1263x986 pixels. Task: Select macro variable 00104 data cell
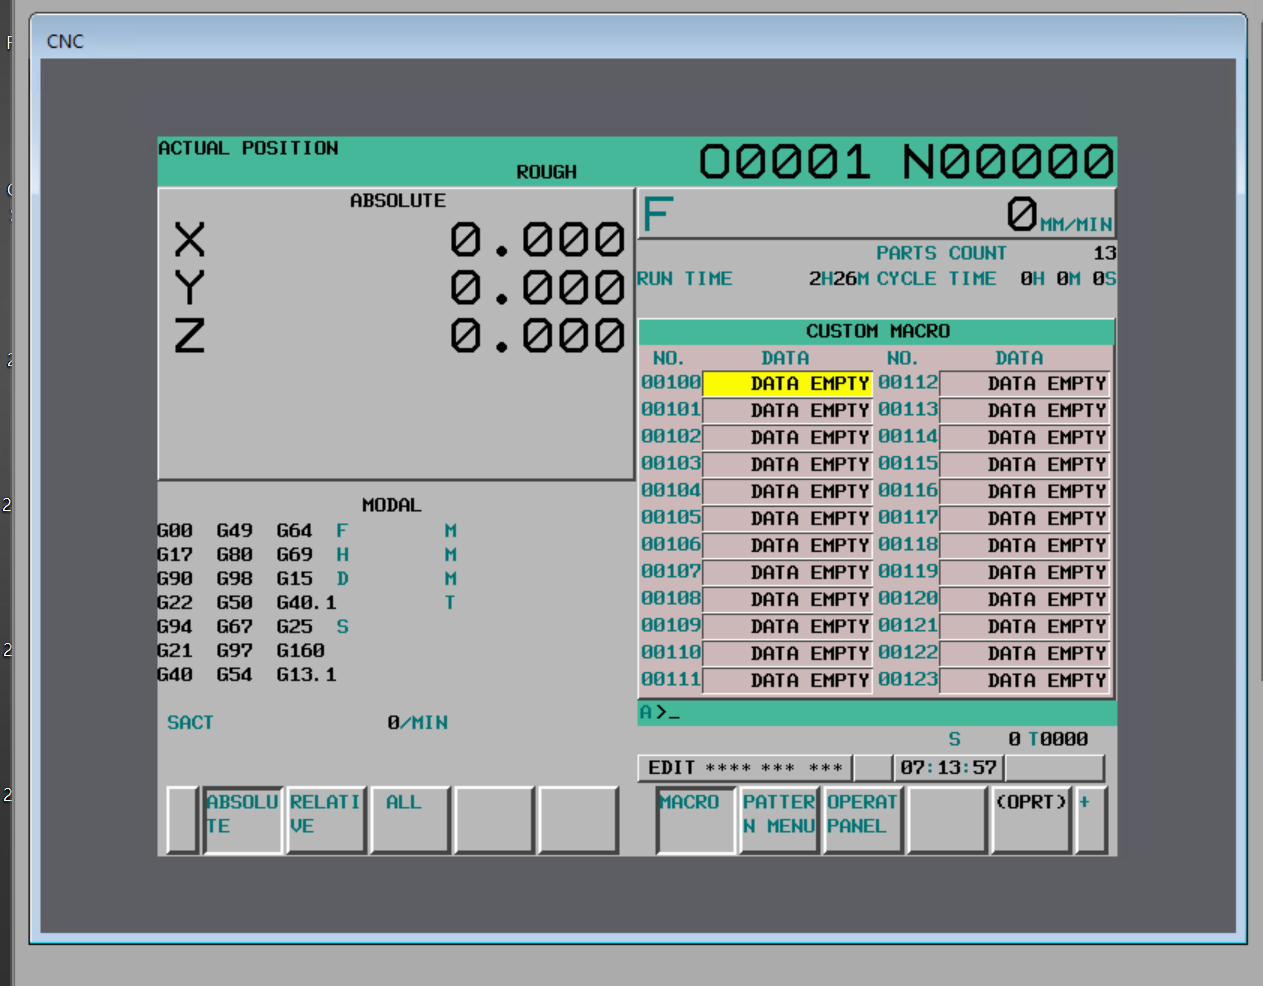tap(788, 492)
